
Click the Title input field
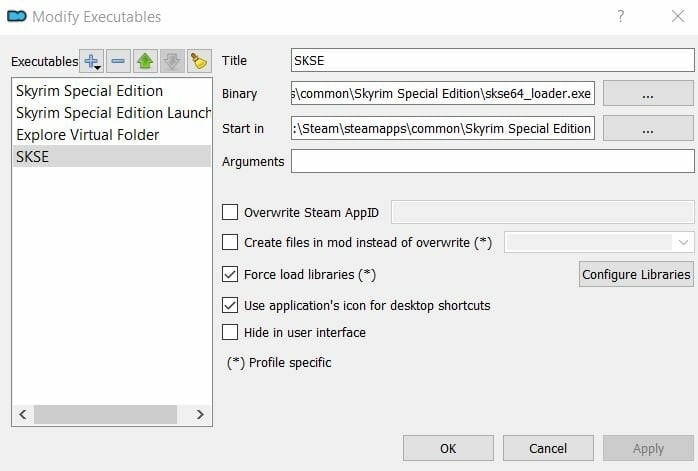(x=493, y=60)
